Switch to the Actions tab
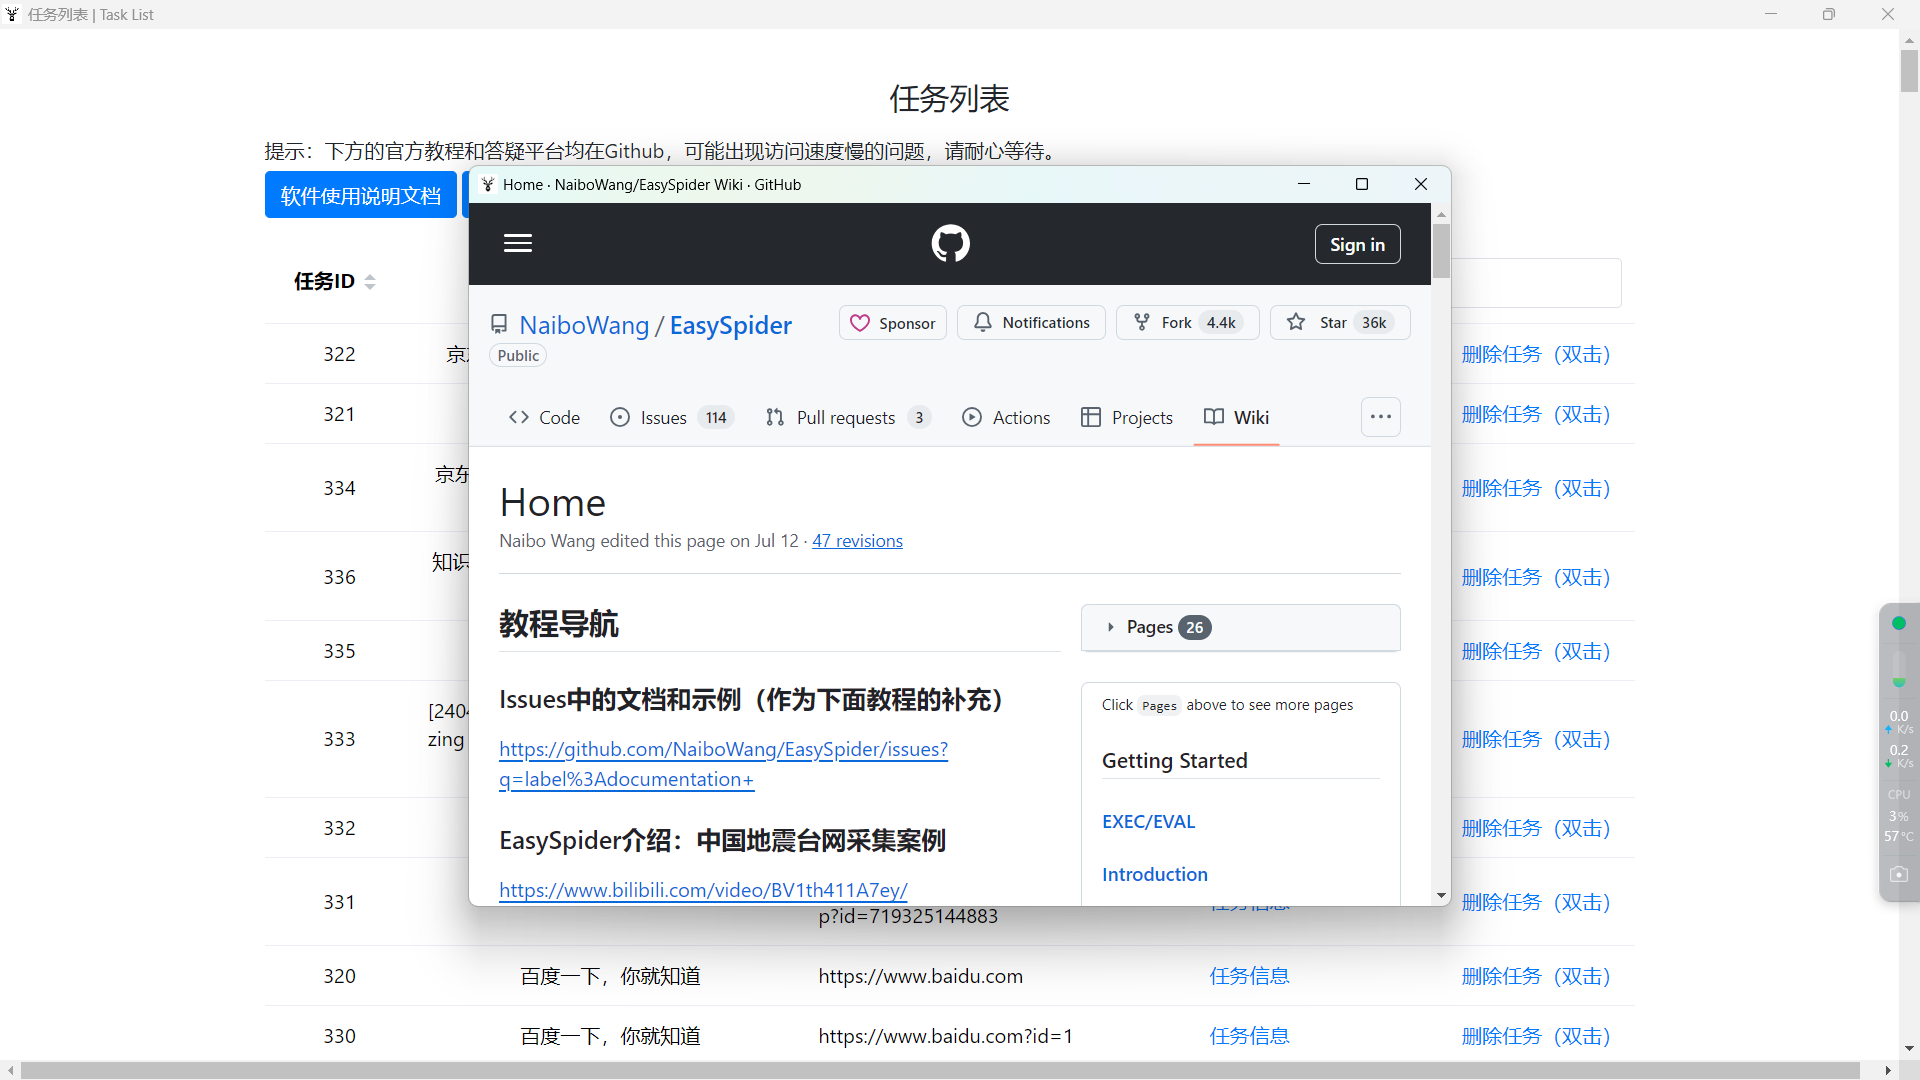This screenshot has width=1920, height=1080. click(1006, 417)
